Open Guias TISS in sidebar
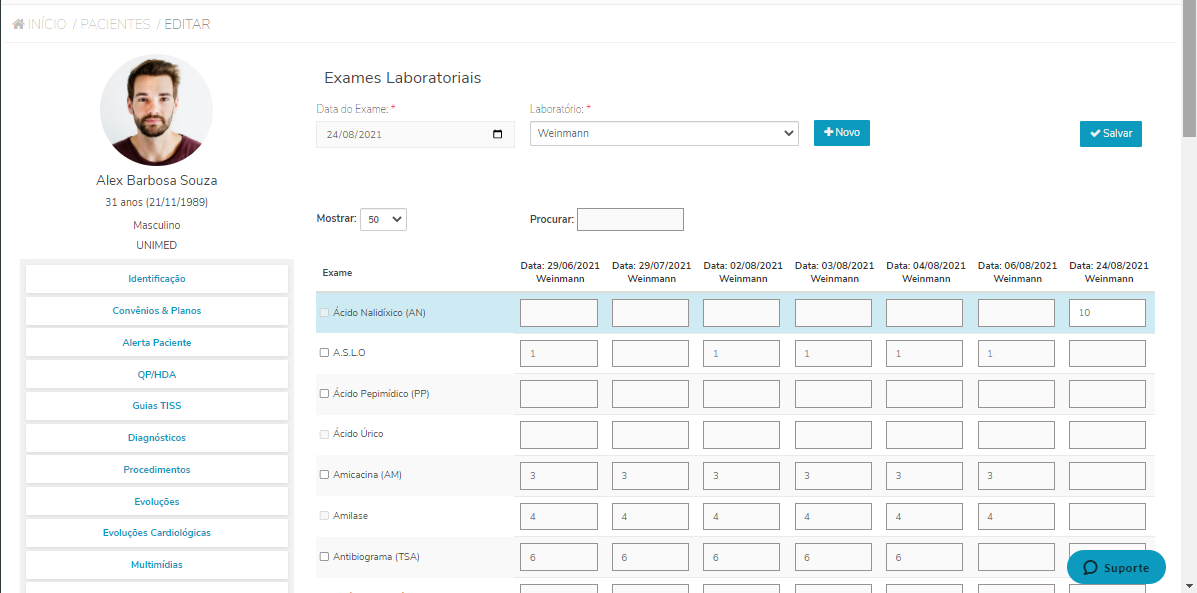This screenshot has width=1197, height=593. pyautogui.click(x=156, y=406)
